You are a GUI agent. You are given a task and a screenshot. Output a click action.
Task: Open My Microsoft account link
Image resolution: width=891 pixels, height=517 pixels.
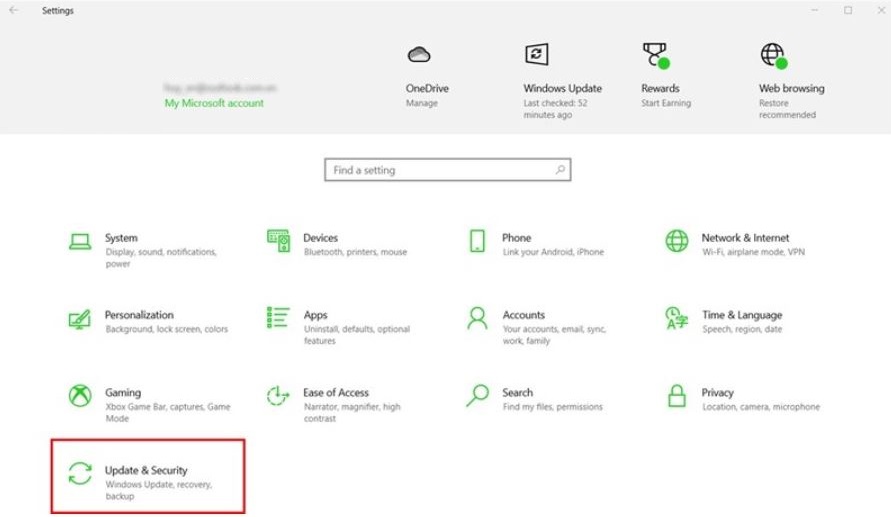coord(214,103)
